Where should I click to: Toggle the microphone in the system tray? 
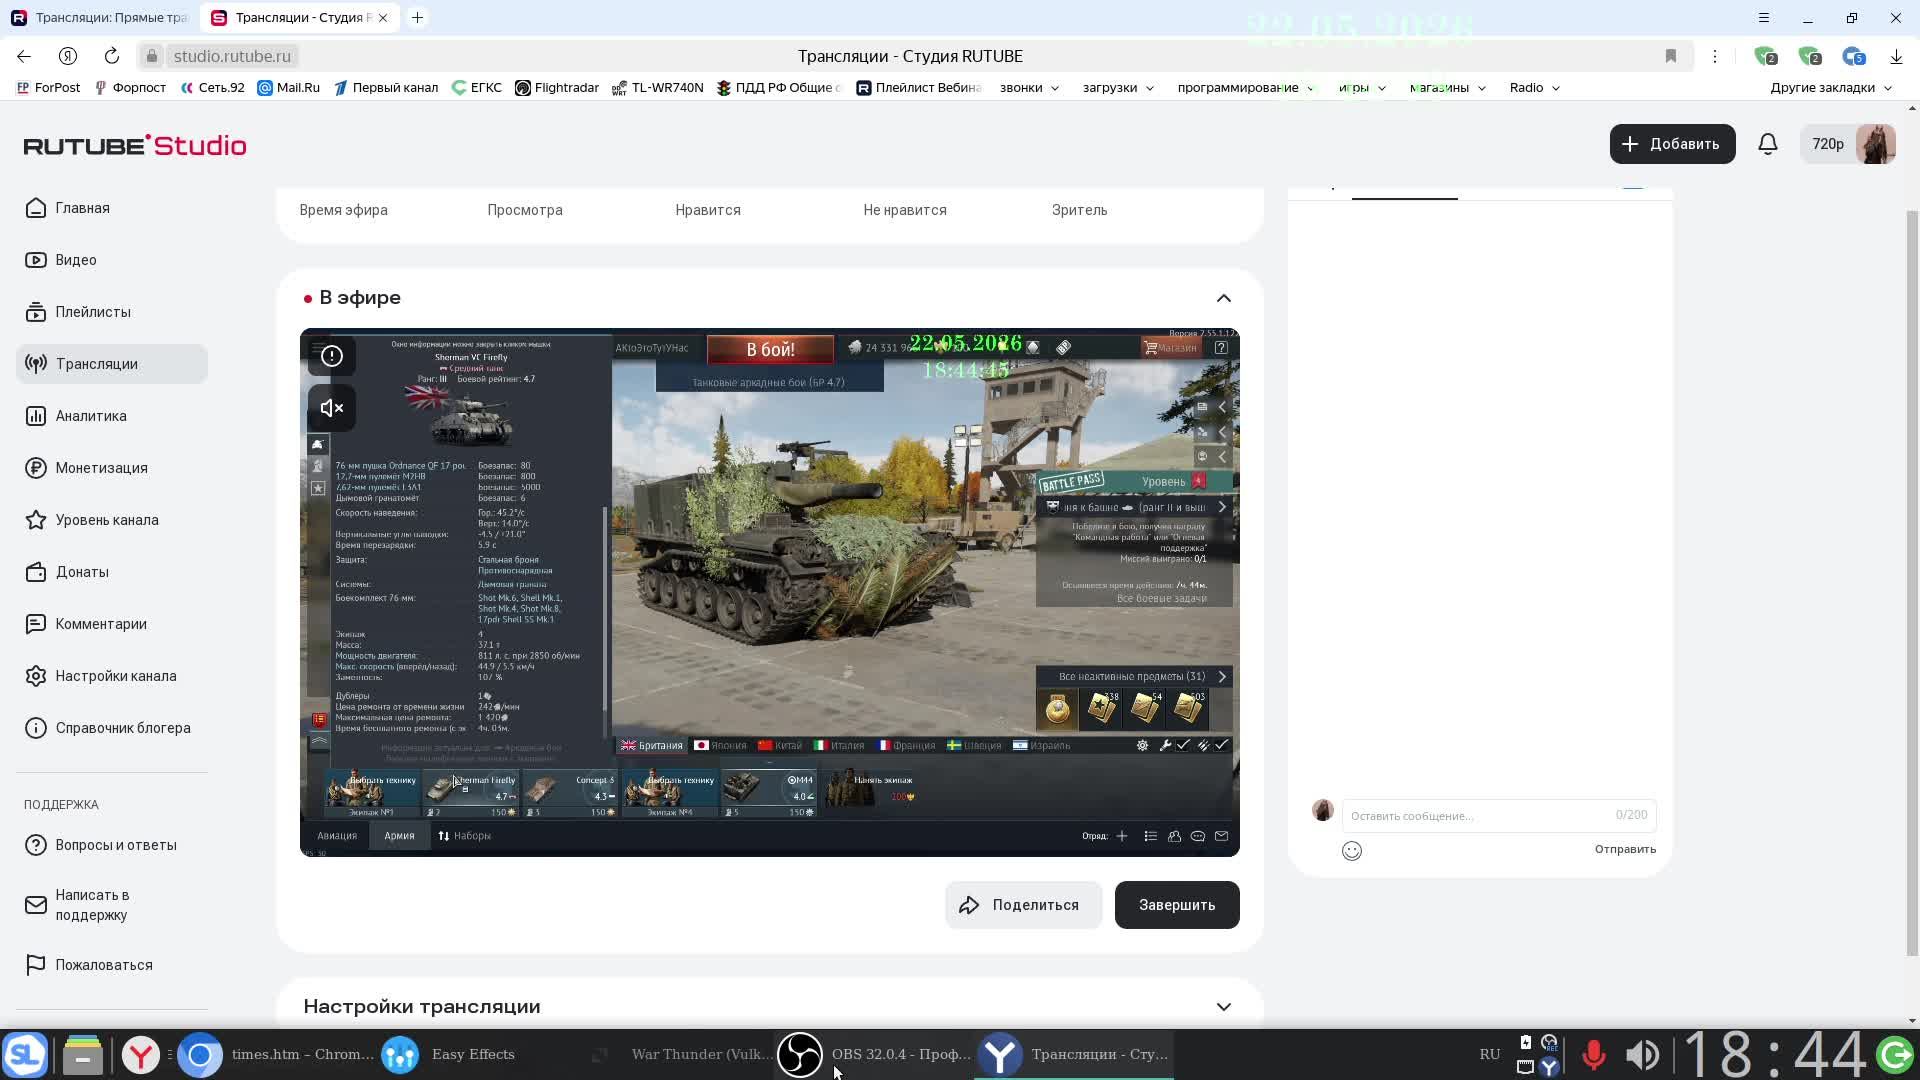click(1594, 1055)
